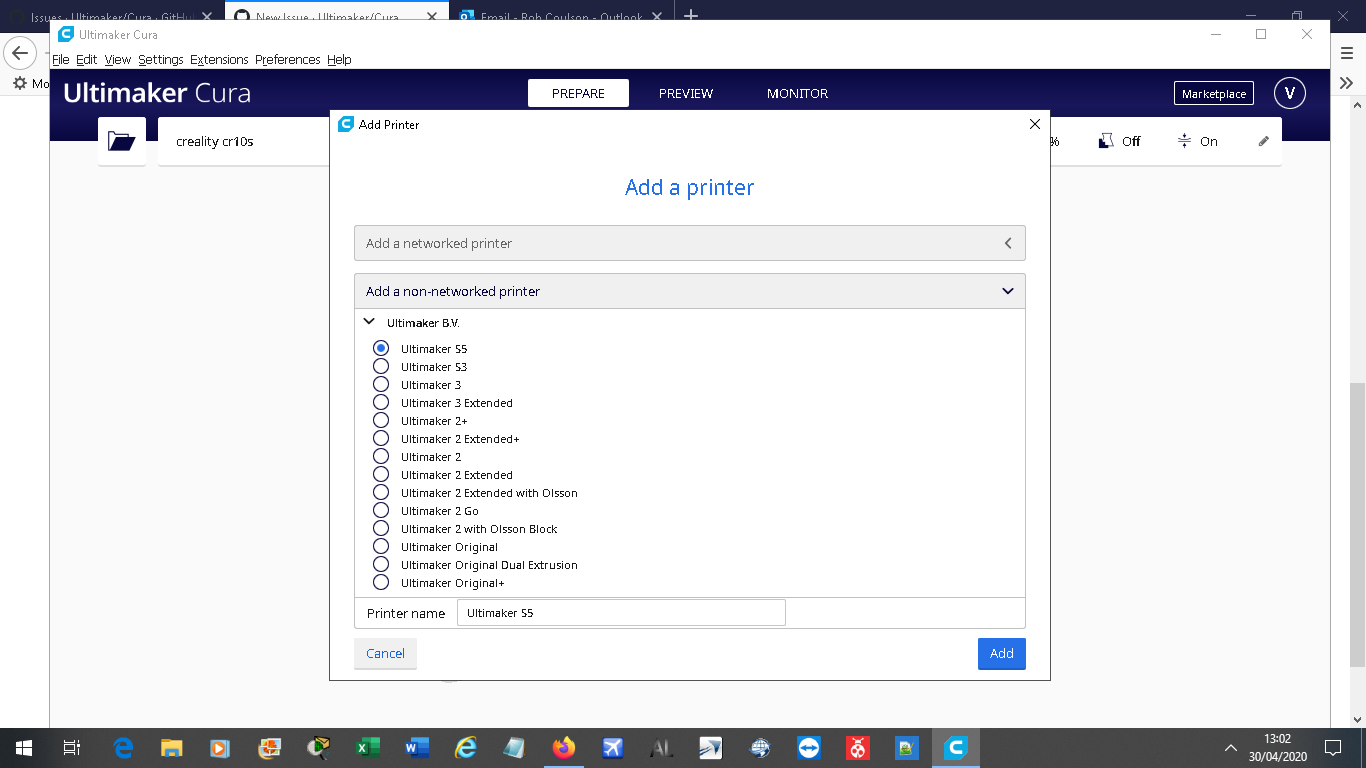
Task: Click the browser back arrow button
Action: (20, 53)
